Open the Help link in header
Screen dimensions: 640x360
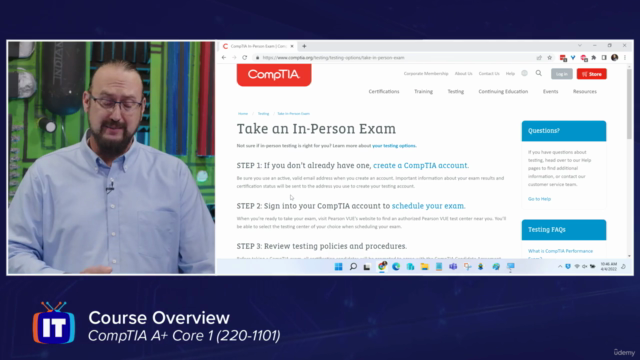[x=510, y=73]
